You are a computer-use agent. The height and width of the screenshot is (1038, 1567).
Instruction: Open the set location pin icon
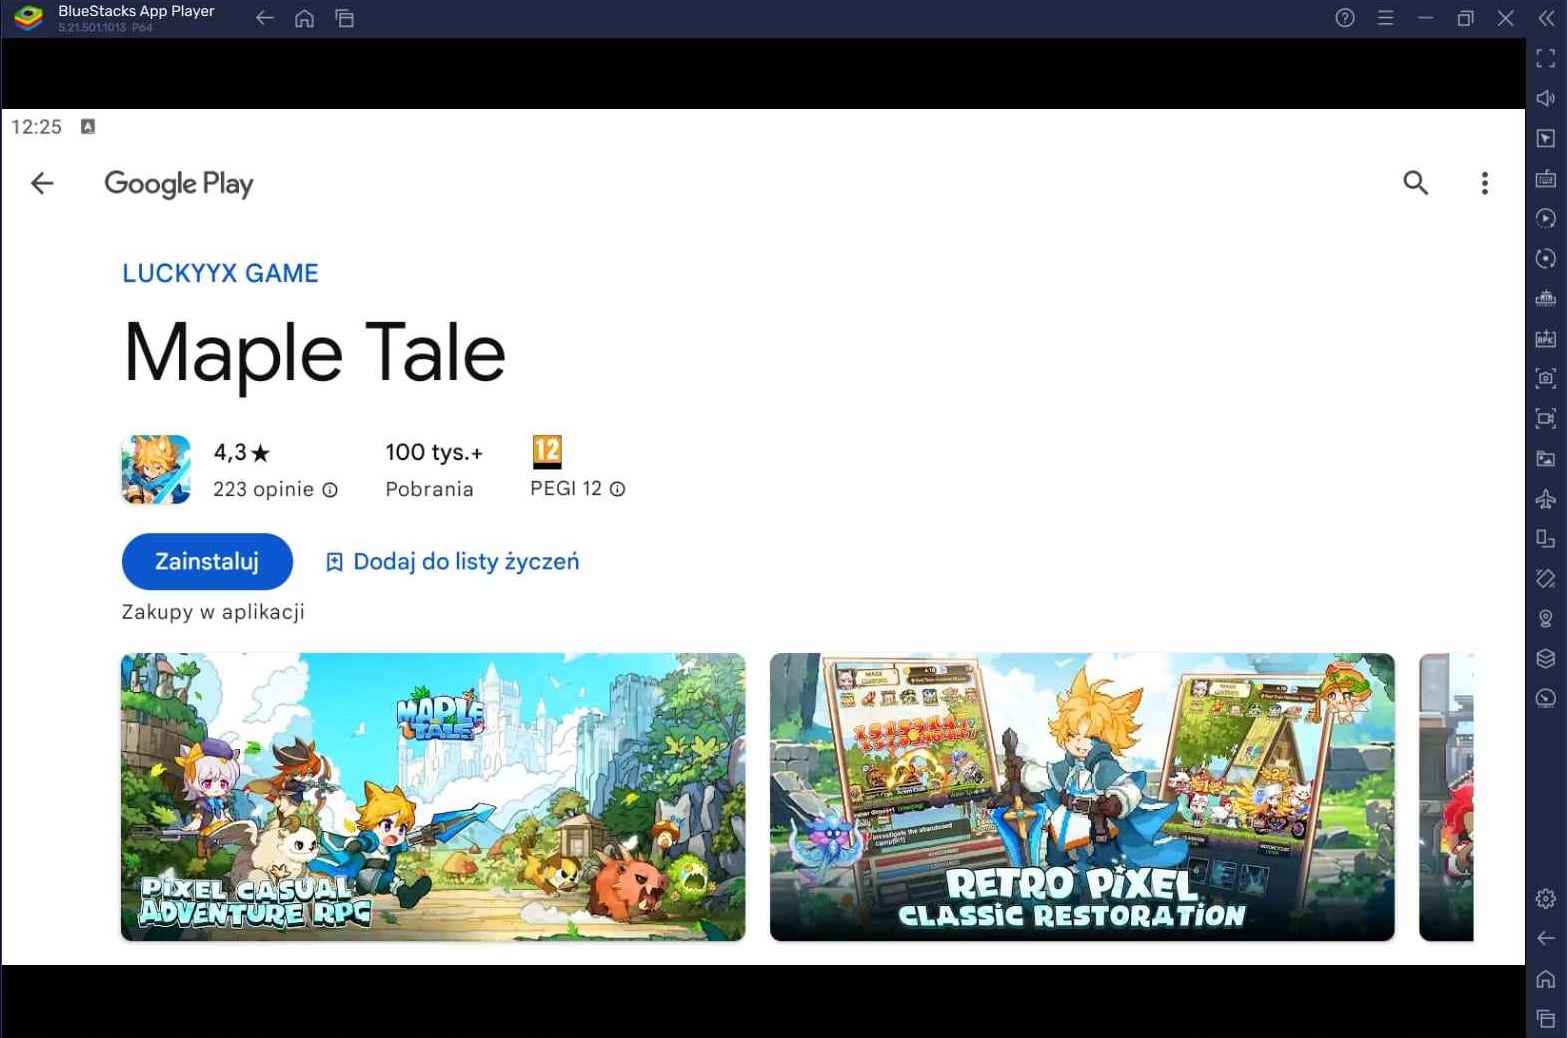(x=1546, y=618)
